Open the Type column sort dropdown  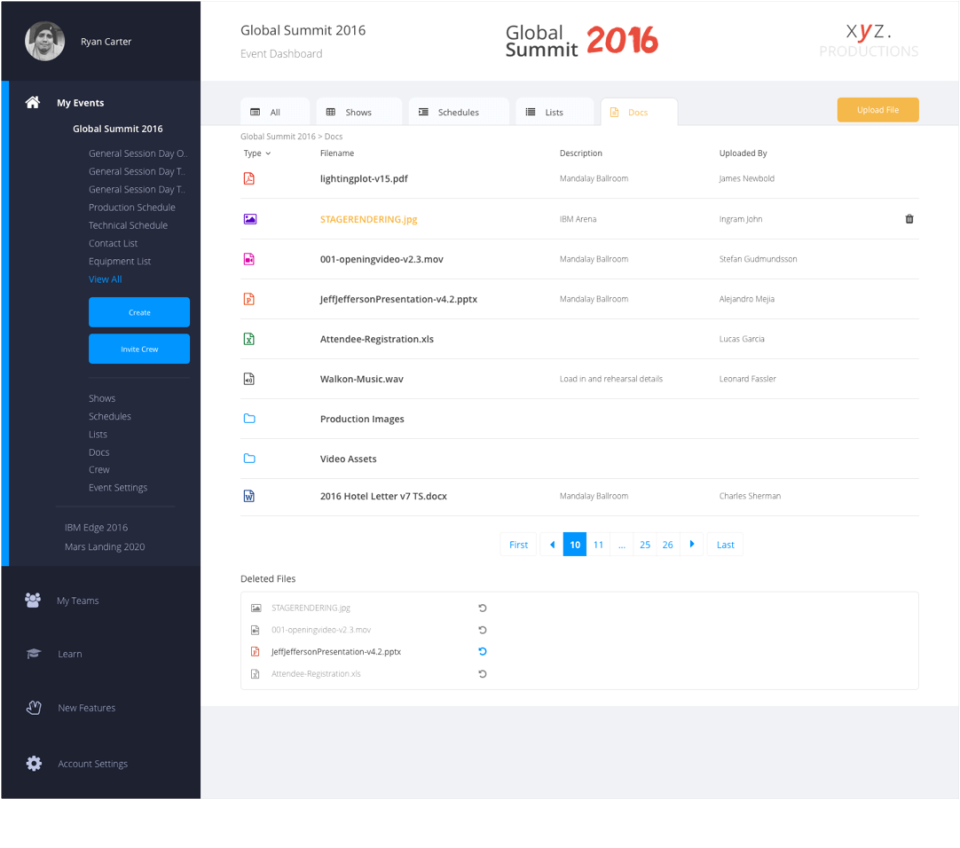(x=255, y=153)
